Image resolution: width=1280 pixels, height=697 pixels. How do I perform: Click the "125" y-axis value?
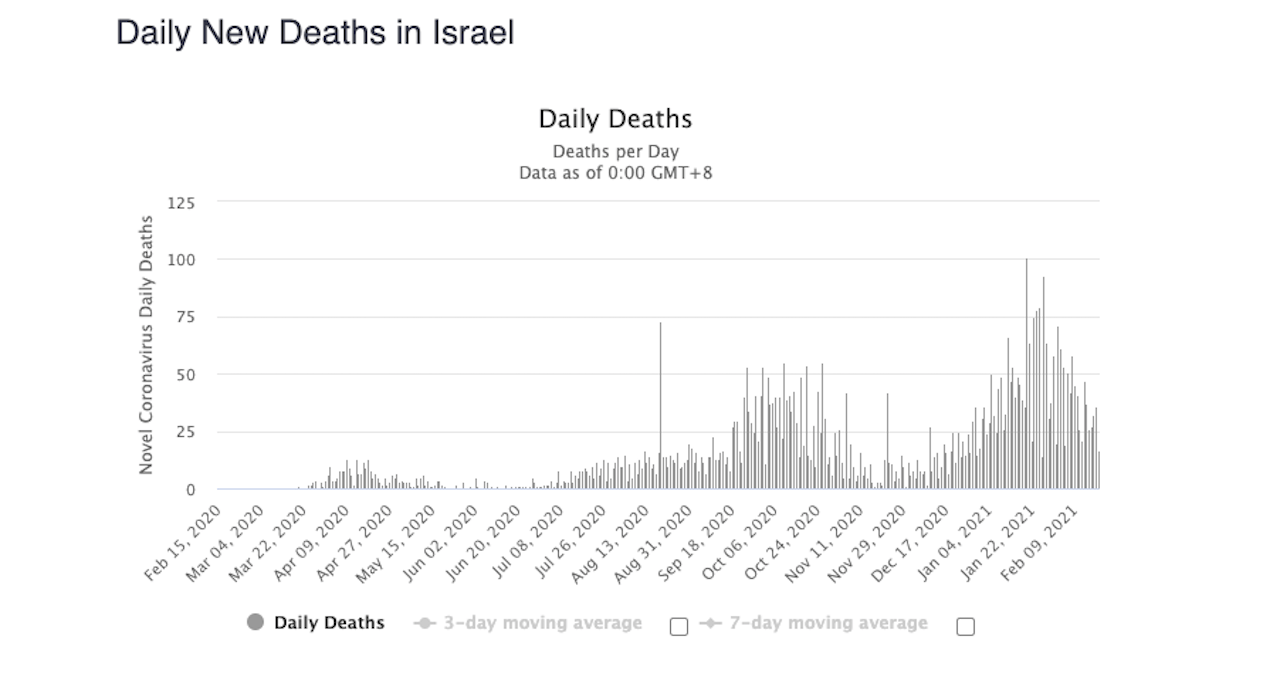click(x=181, y=202)
